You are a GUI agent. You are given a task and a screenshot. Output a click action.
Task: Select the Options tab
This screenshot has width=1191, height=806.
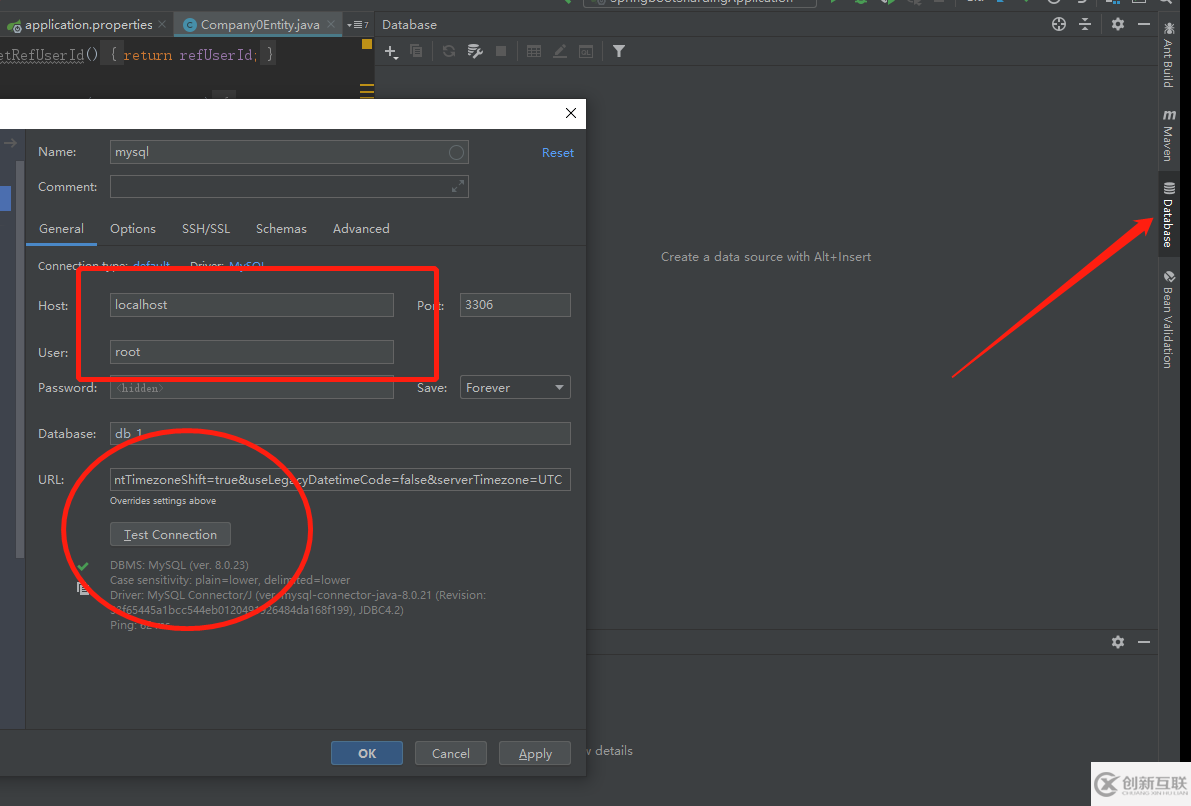(x=133, y=229)
